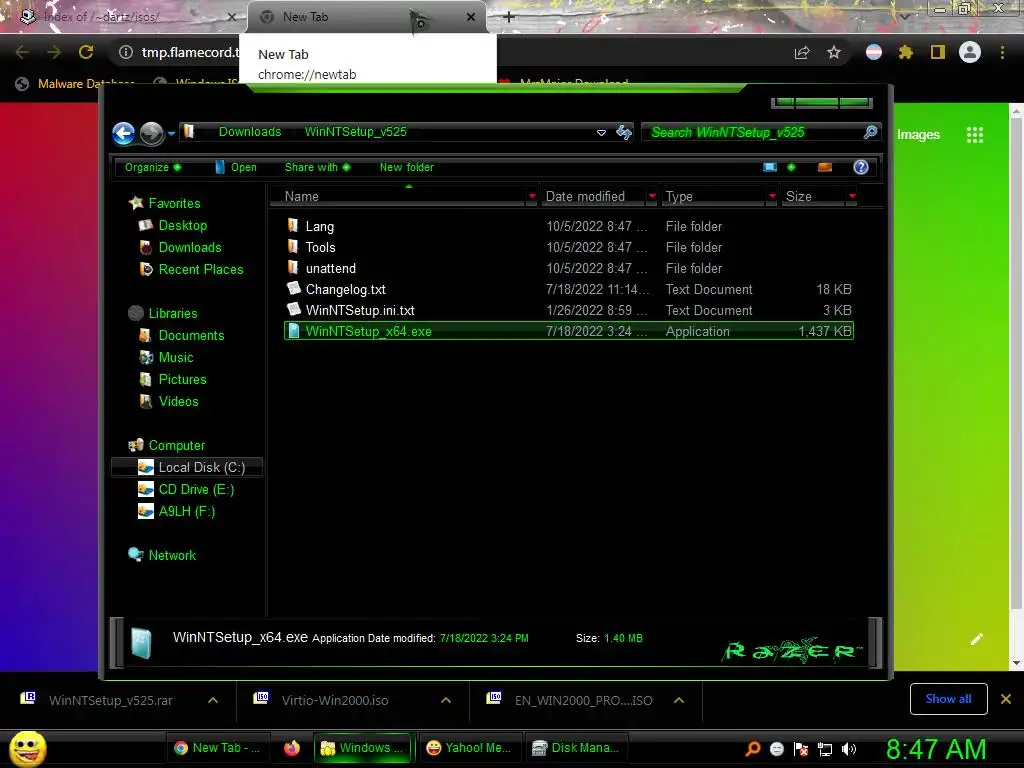Viewport: 1024px width, 768px height.
Task: Open the Share with menu
Action: 317,167
